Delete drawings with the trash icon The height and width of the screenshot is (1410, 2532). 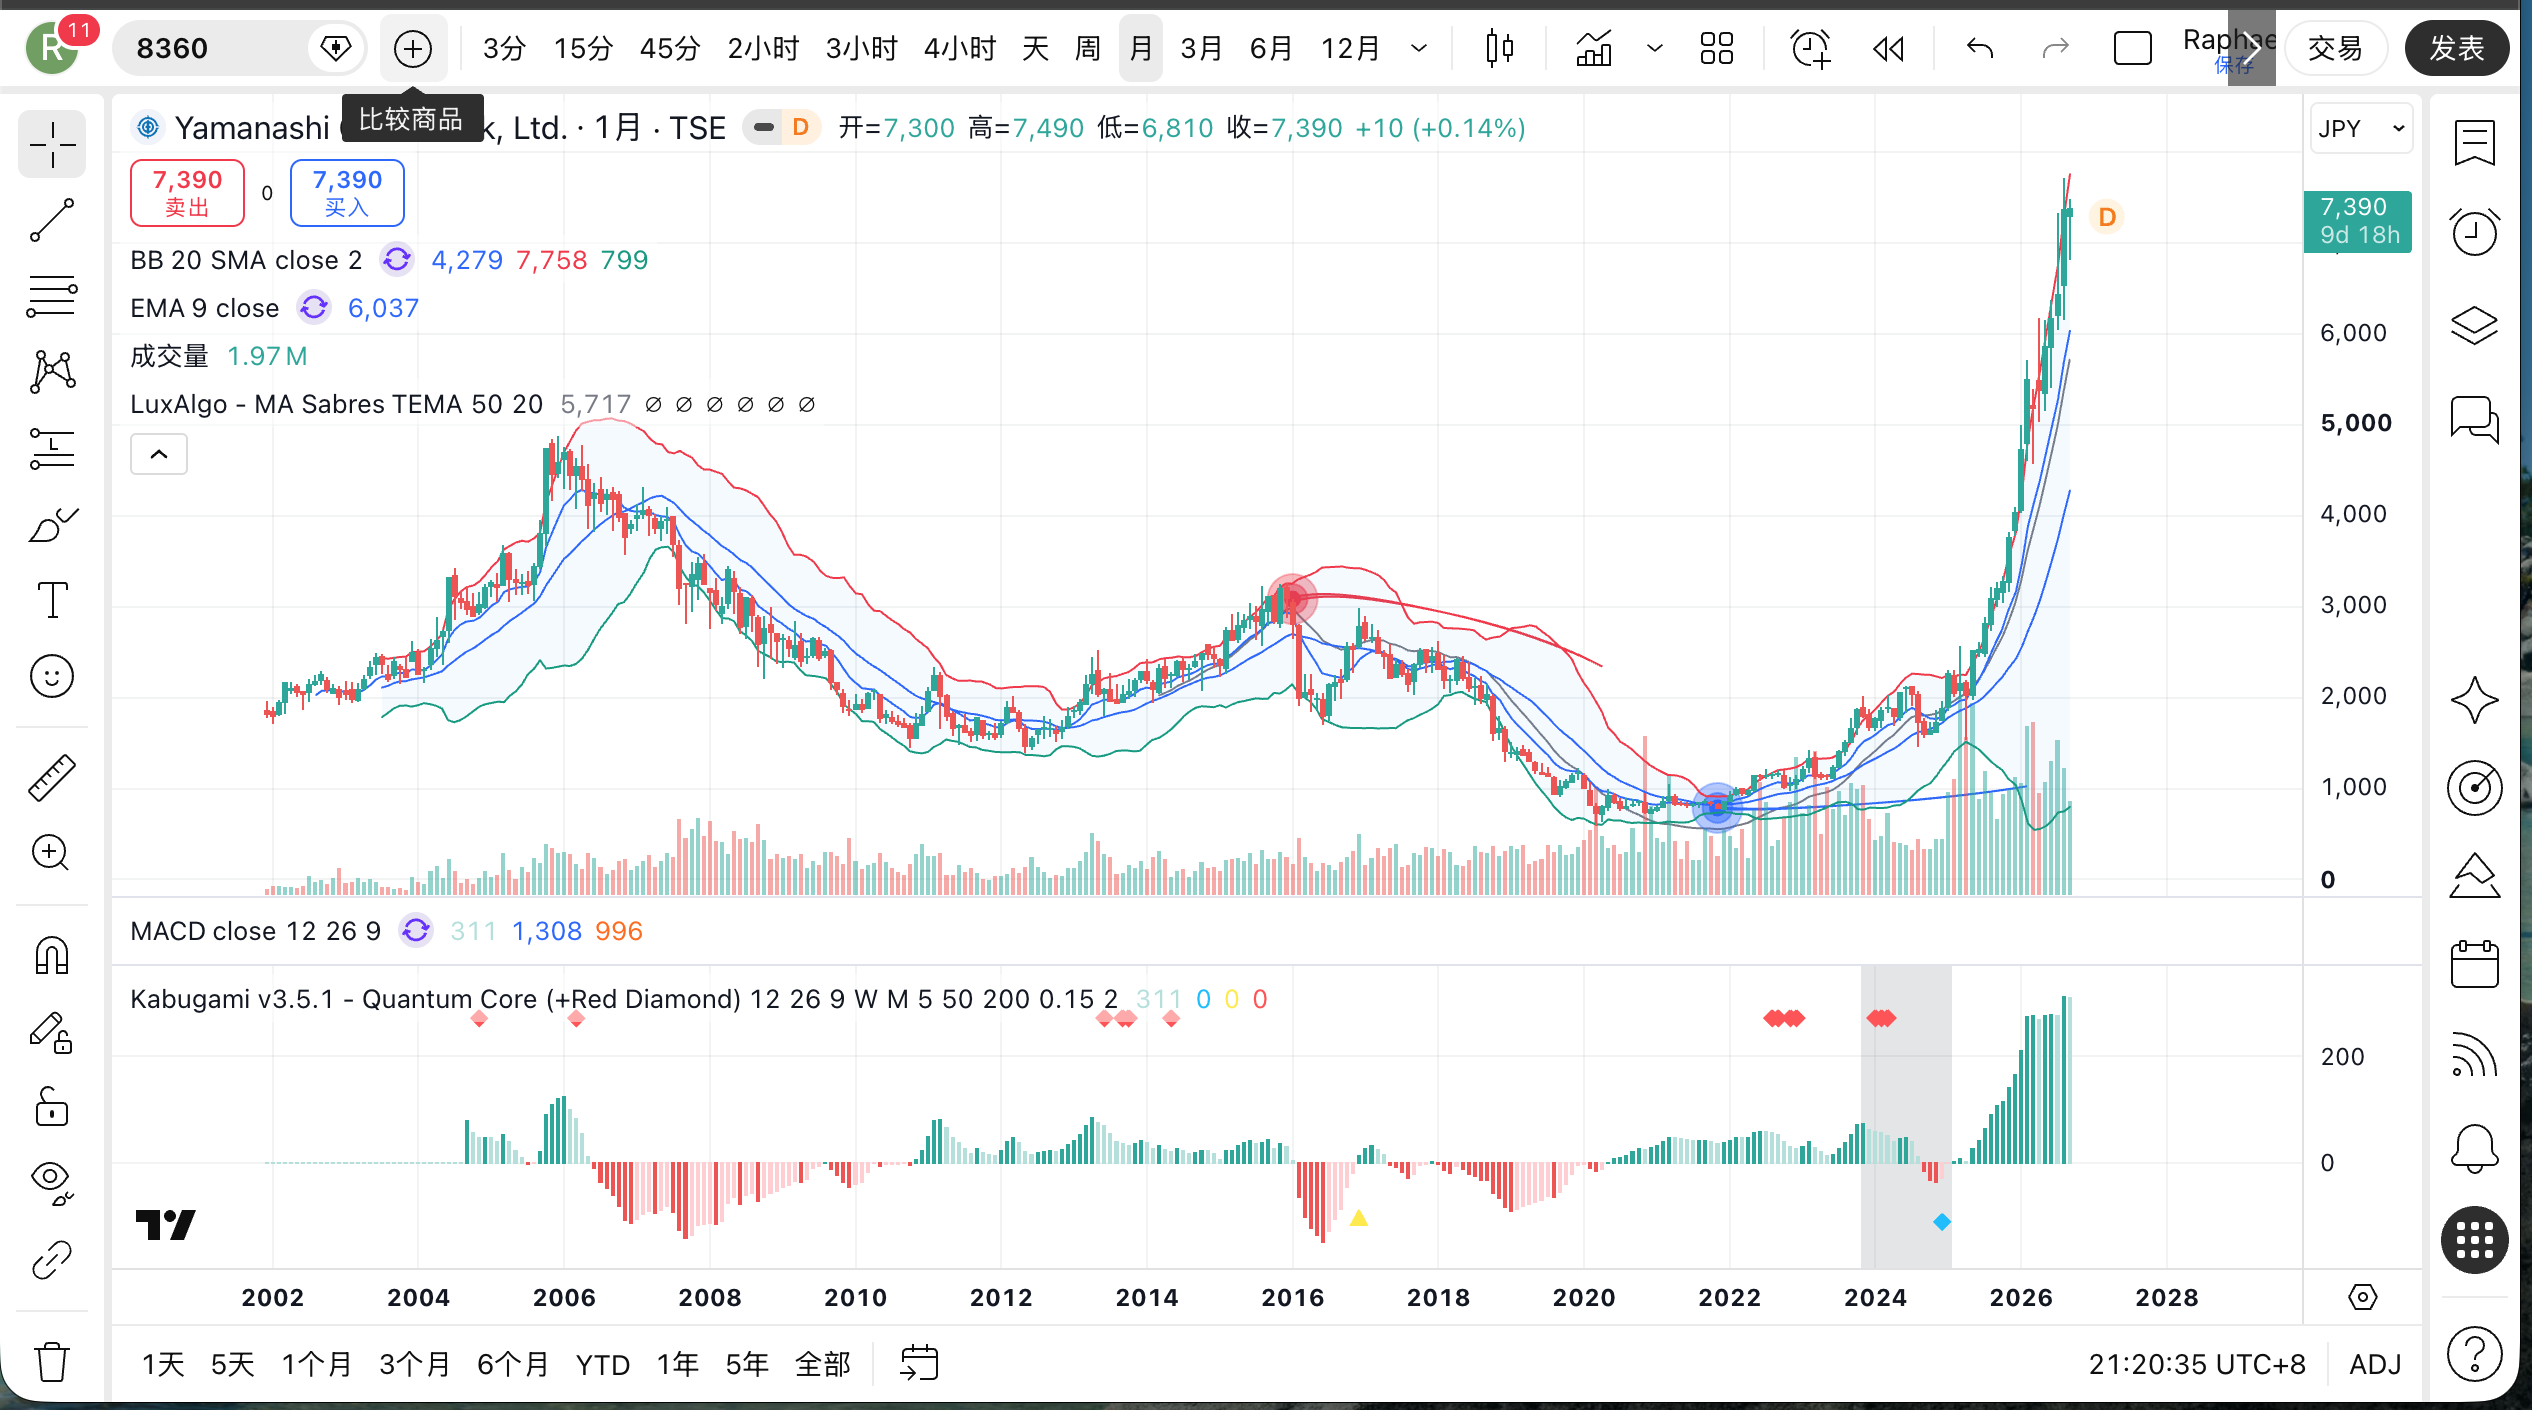pyautogui.click(x=52, y=1361)
